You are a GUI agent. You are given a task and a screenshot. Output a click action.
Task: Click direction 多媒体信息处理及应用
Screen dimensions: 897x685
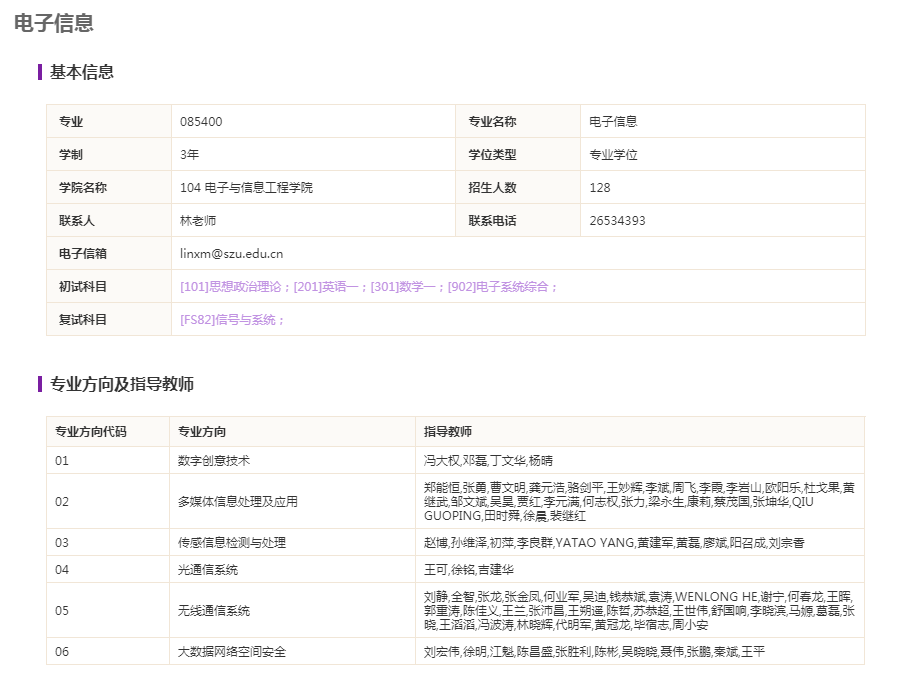(x=238, y=502)
